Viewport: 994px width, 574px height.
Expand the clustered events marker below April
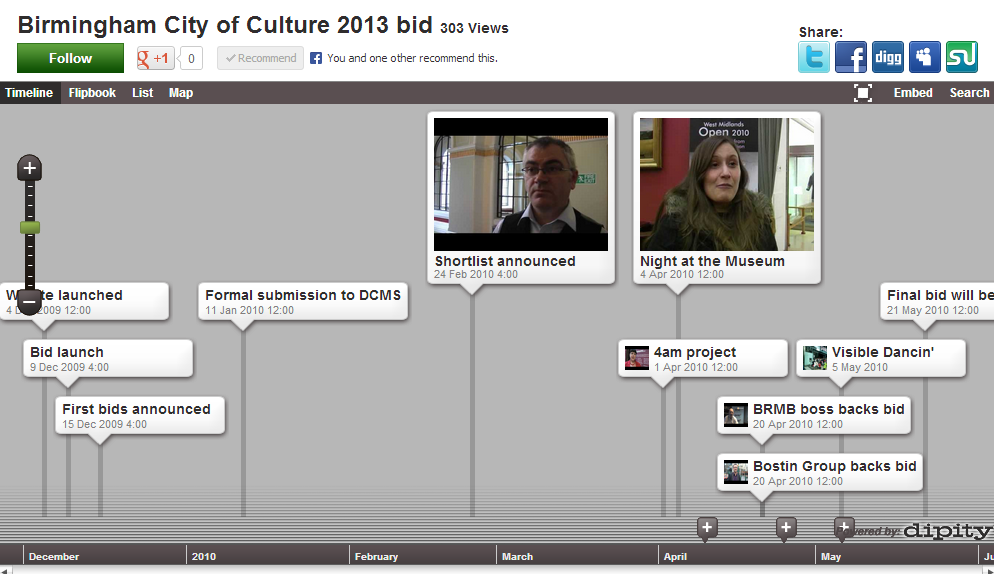tap(707, 527)
